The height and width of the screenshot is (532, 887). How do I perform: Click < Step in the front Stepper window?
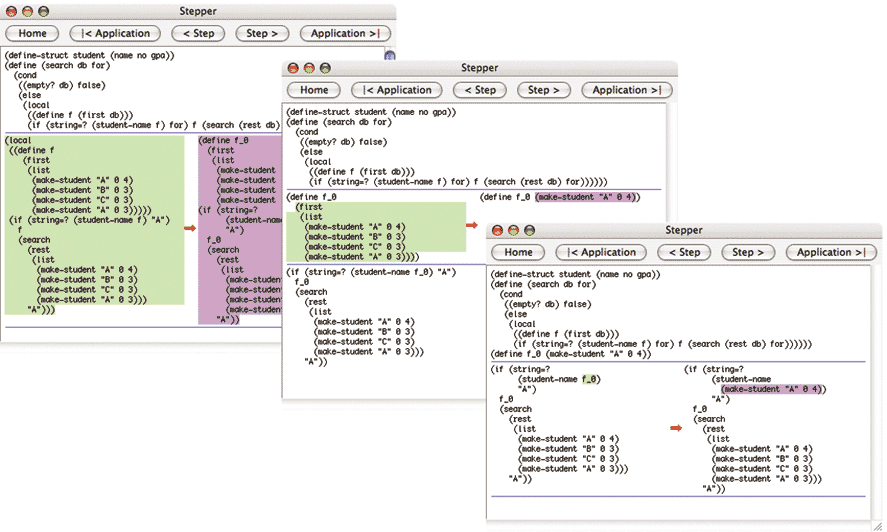684,252
